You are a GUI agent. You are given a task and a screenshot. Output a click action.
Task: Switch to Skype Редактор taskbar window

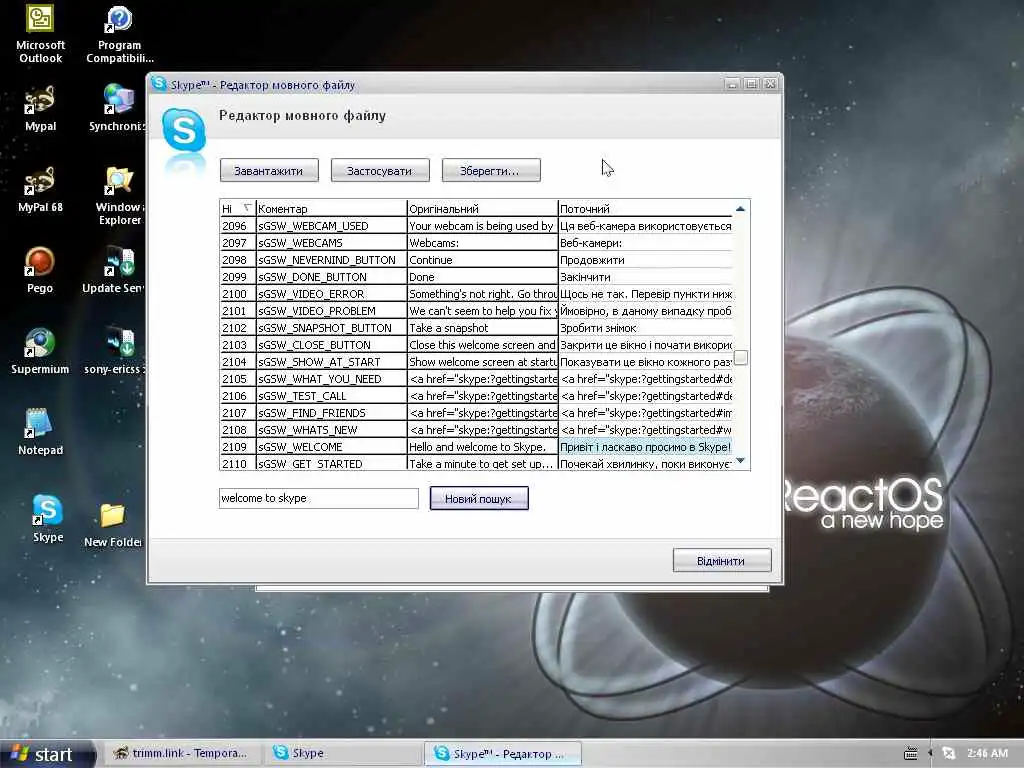pos(503,754)
